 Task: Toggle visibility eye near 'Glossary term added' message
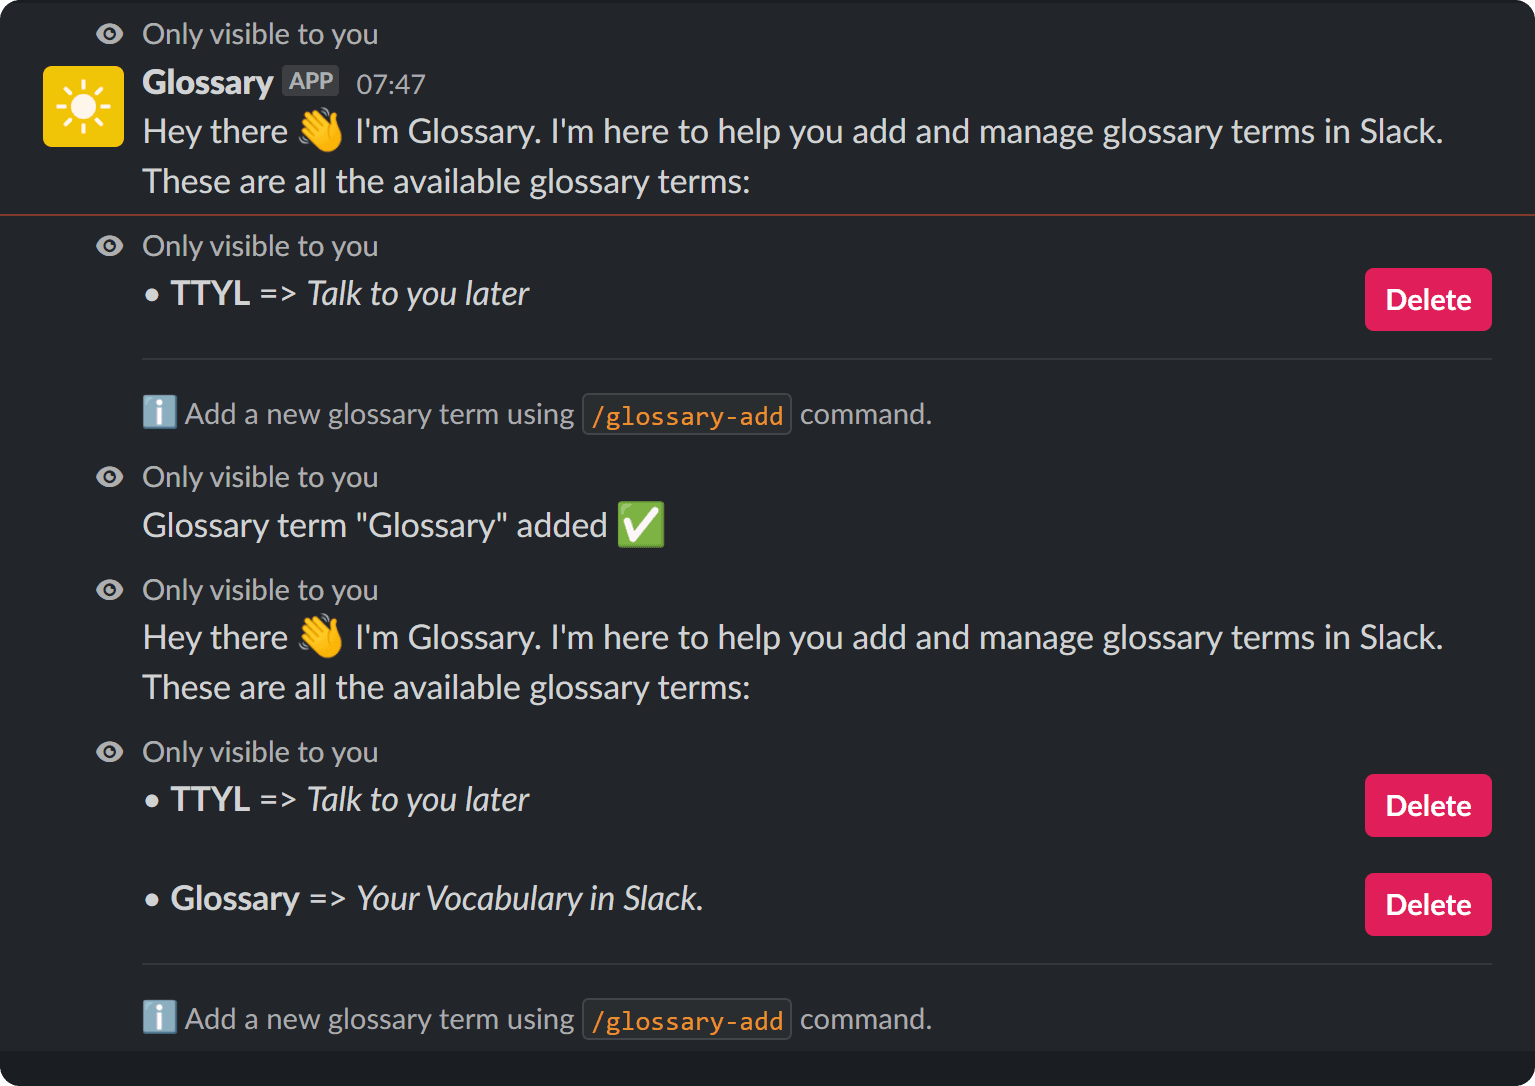[109, 477]
